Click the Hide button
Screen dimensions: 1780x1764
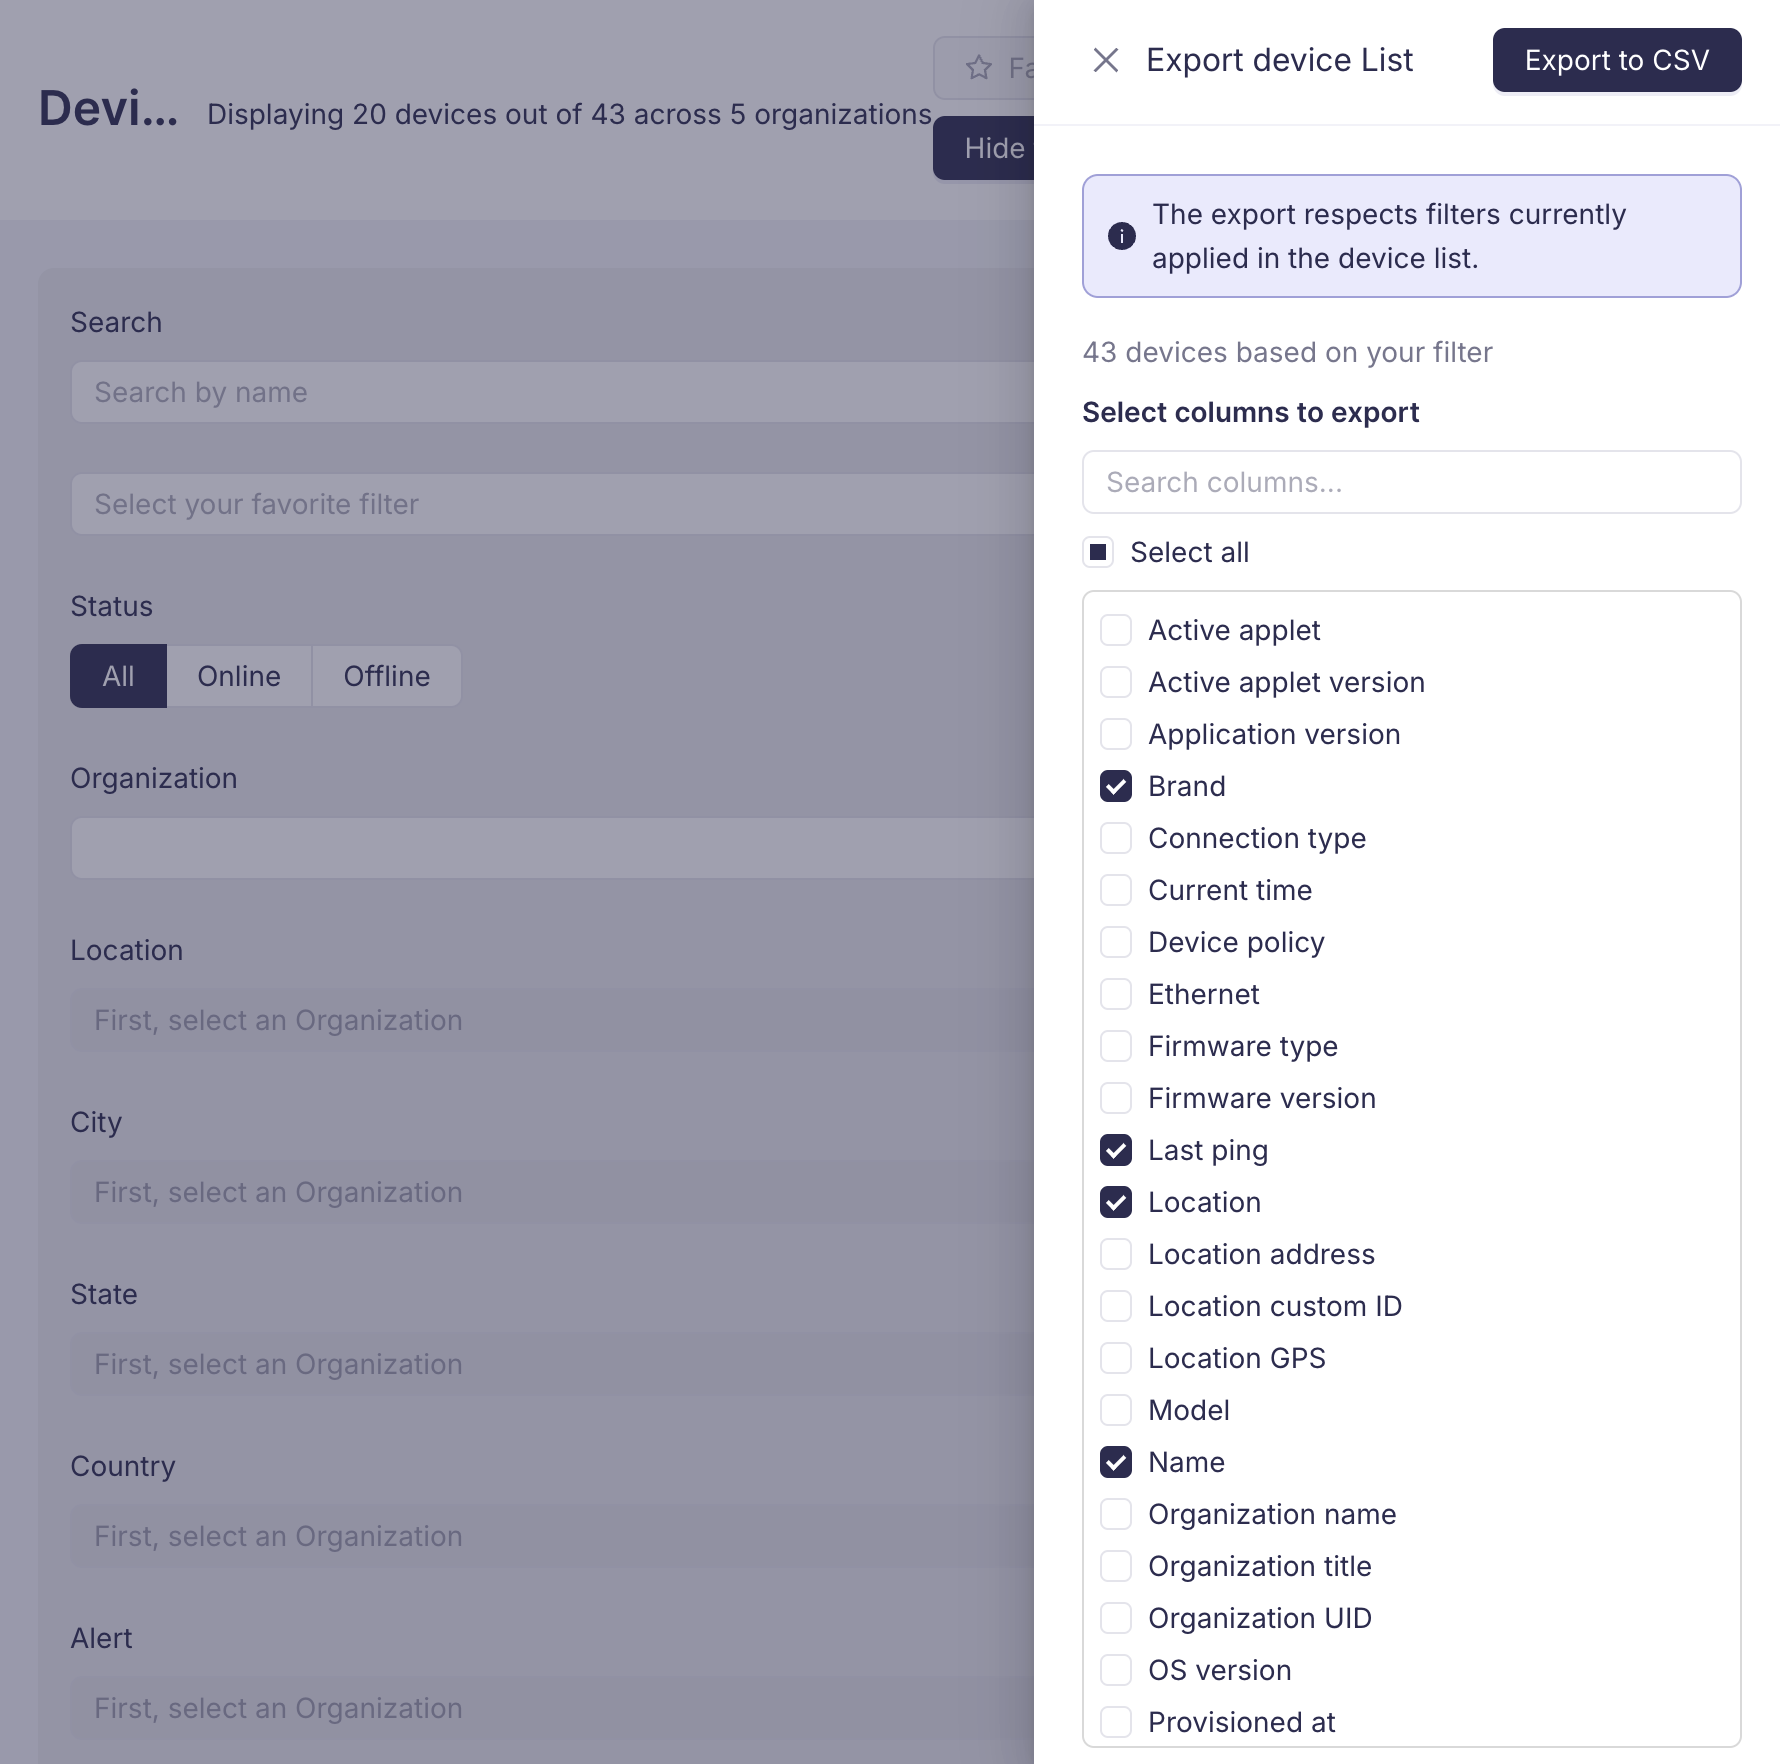click(x=994, y=148)
